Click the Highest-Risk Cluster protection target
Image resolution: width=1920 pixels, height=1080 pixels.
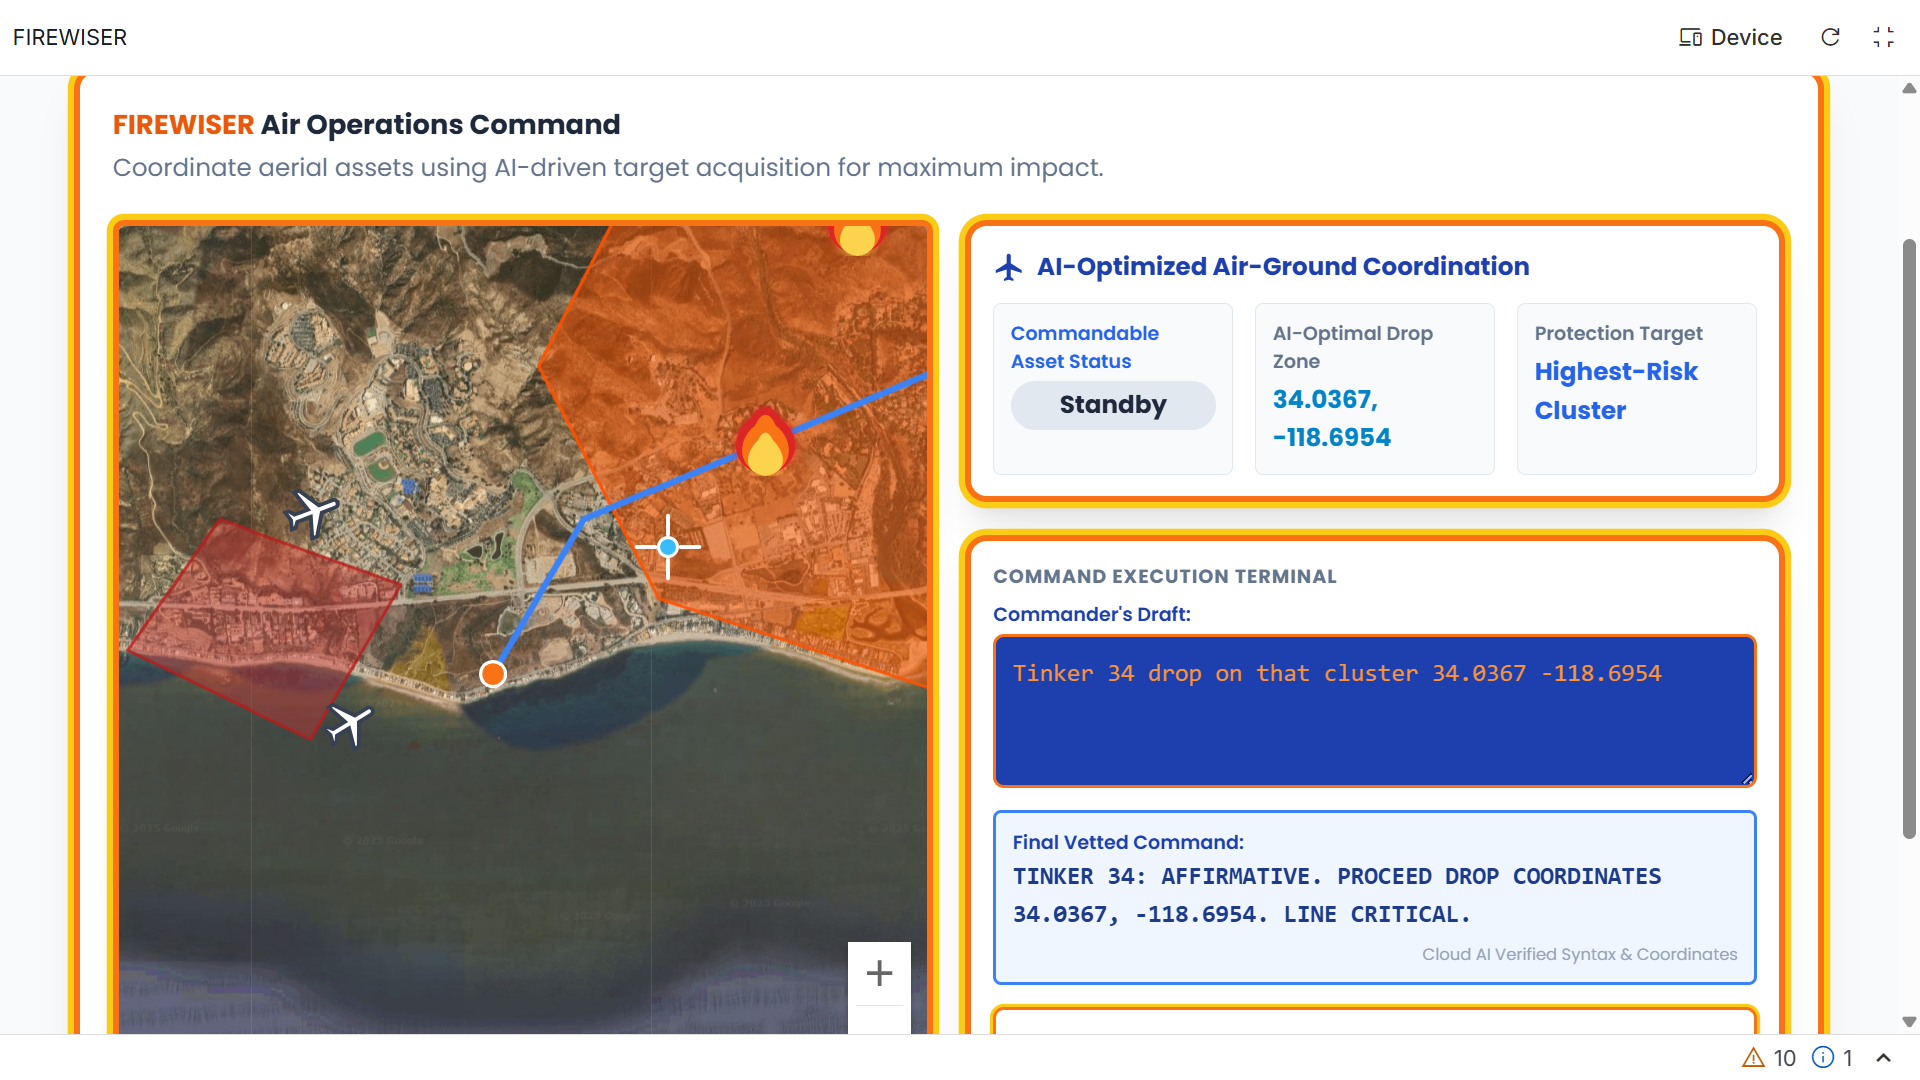tap(1615, 391)
